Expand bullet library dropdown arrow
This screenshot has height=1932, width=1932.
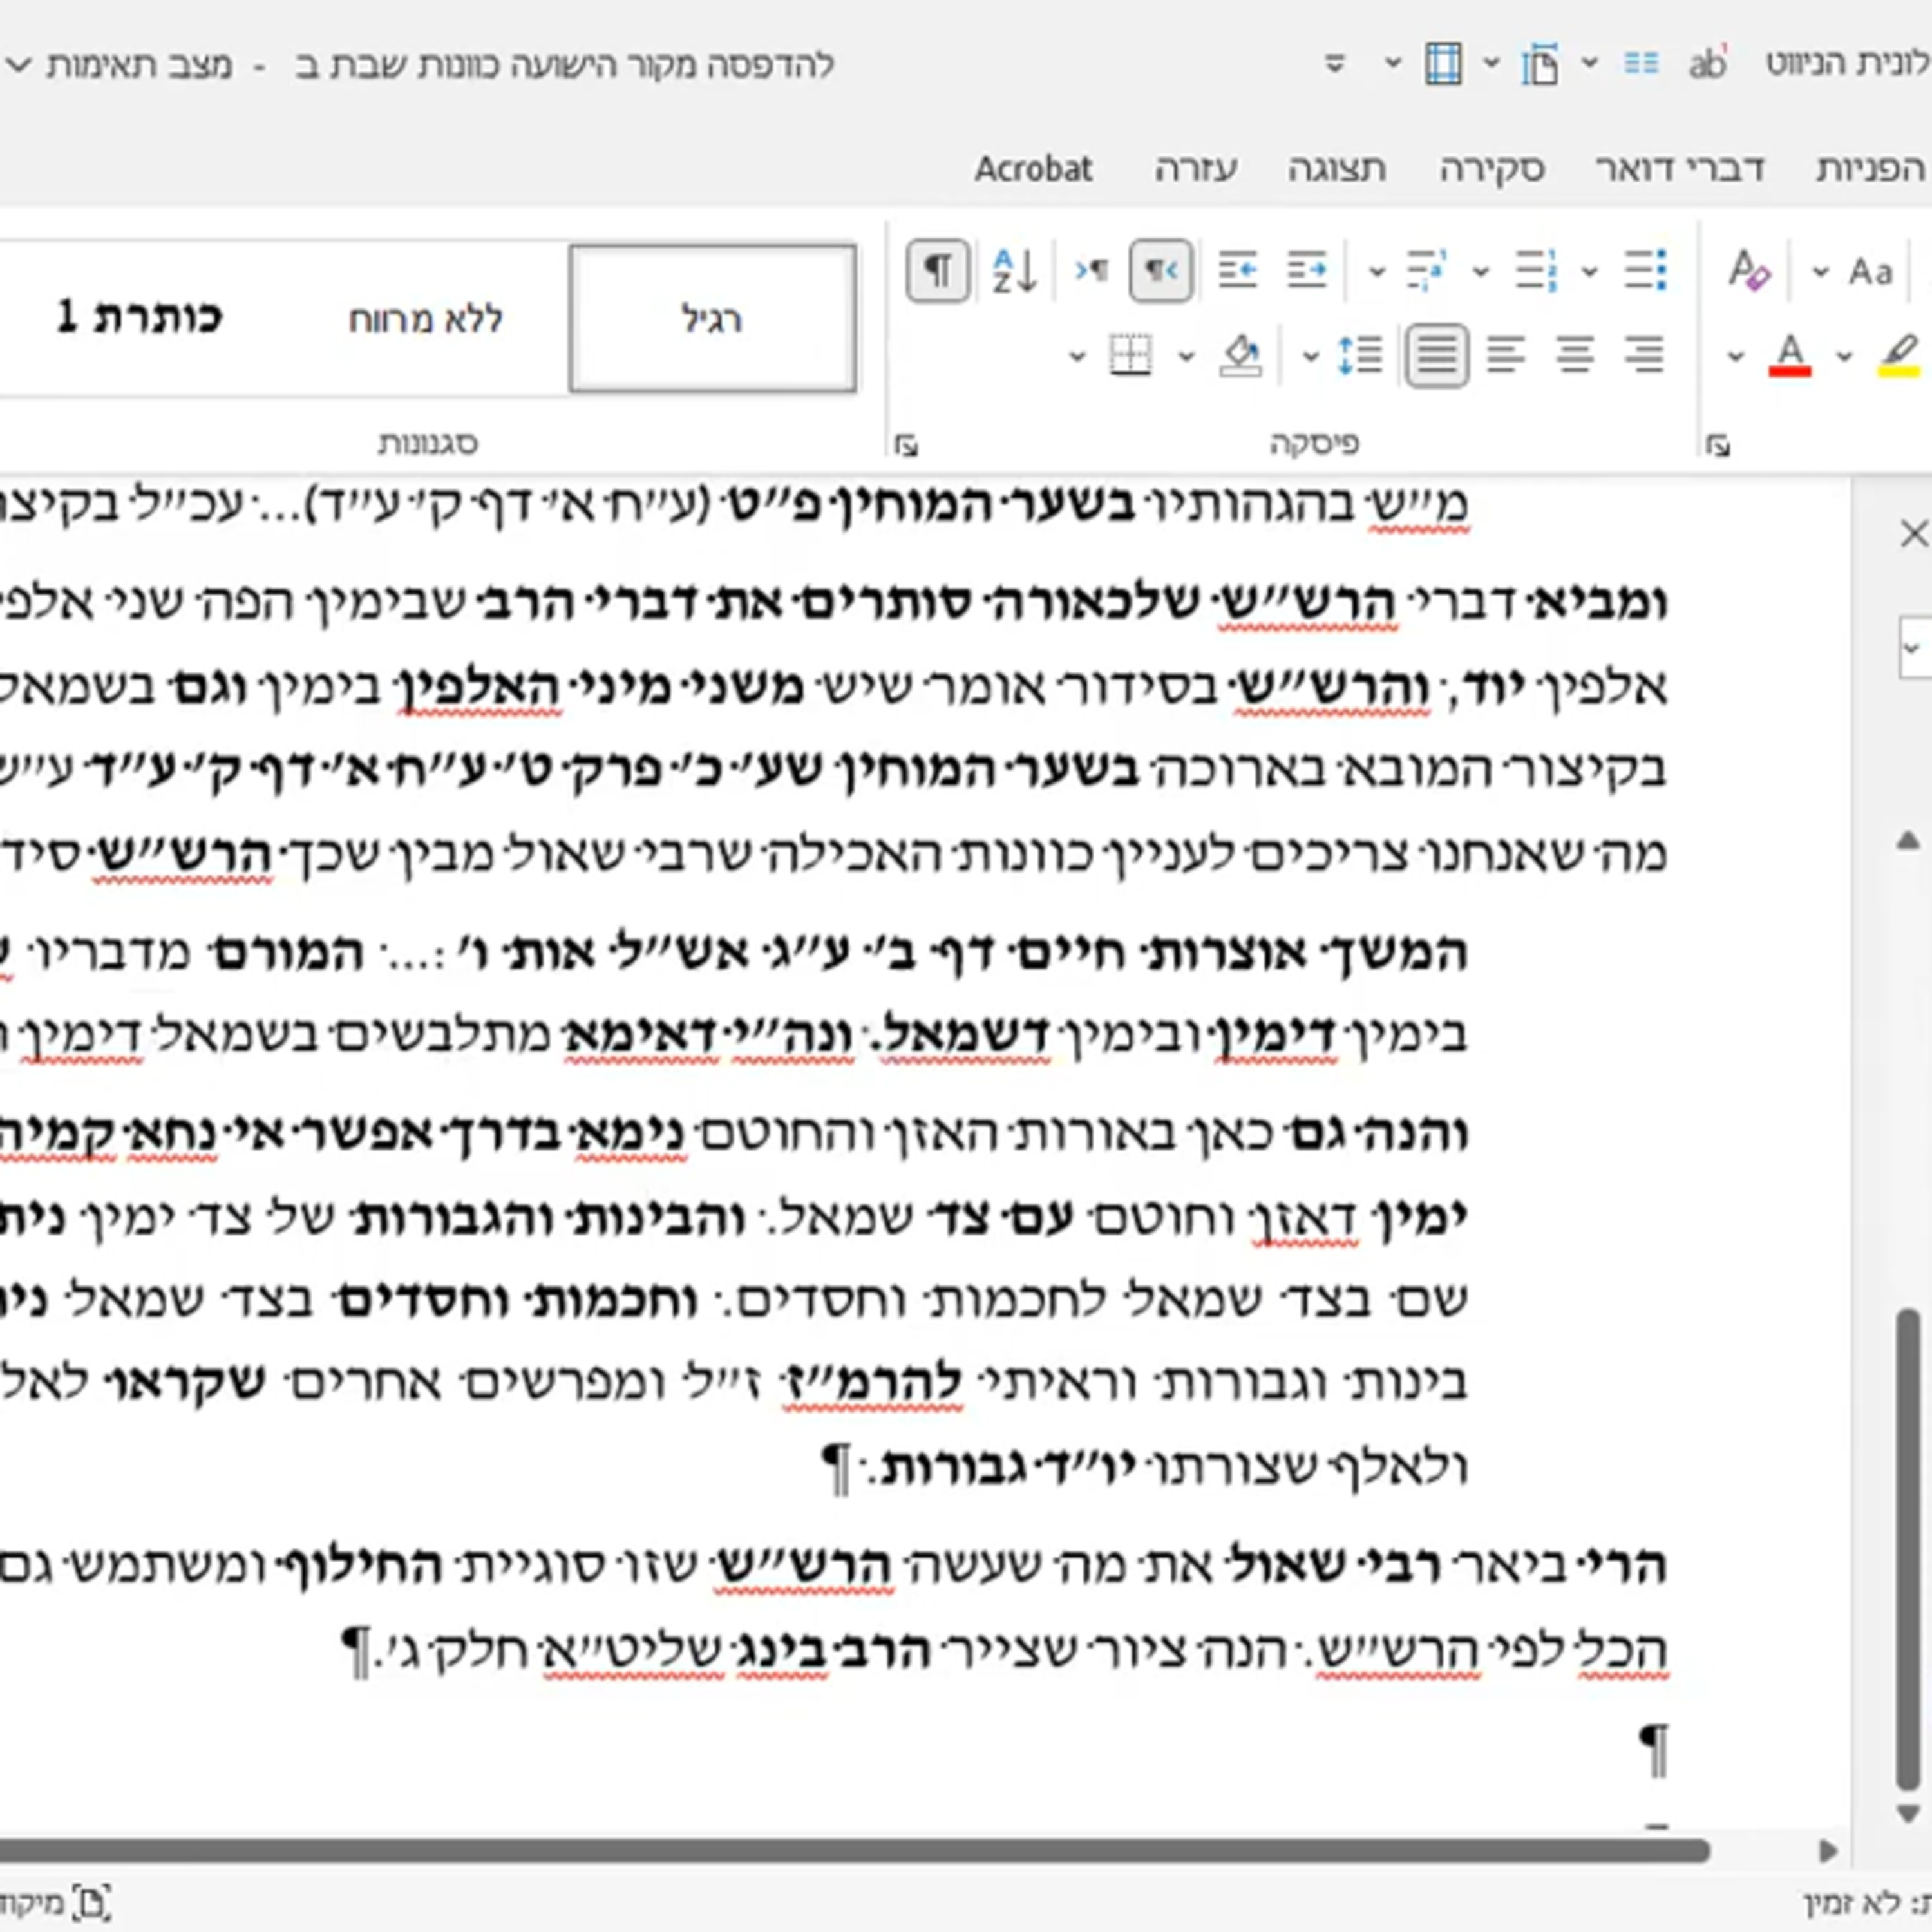tap(1589, 271)
